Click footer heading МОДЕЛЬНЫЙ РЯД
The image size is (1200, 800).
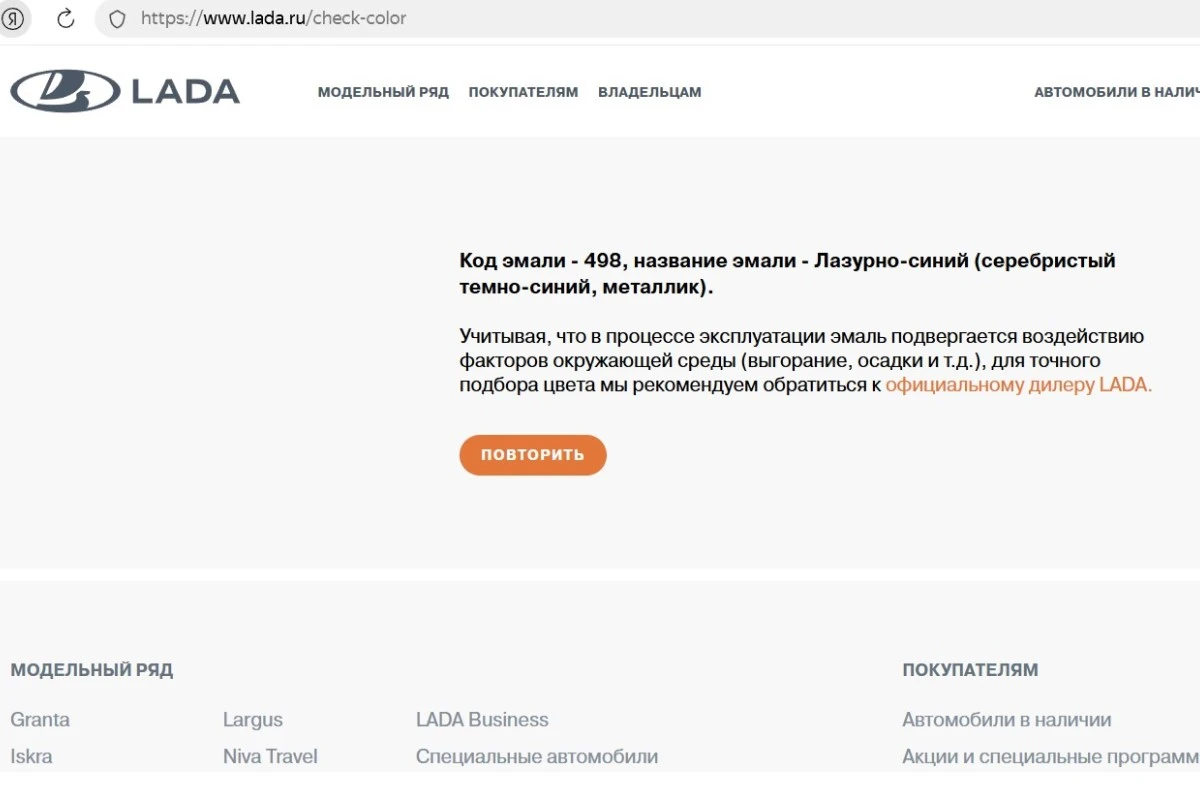coord(92,670)
